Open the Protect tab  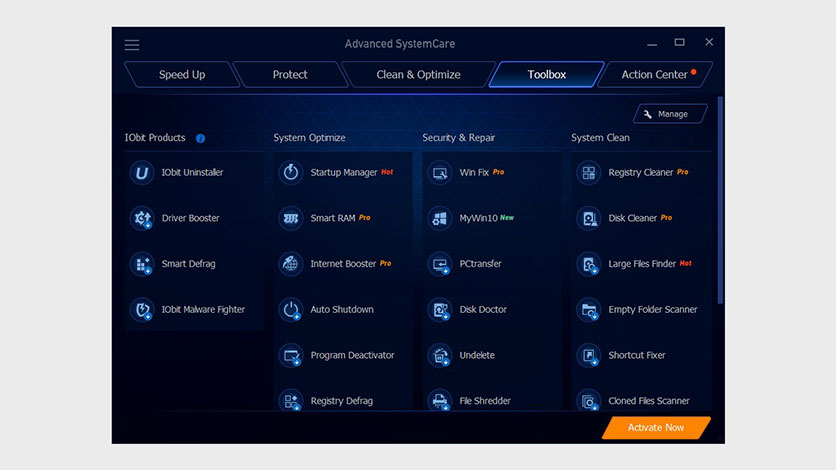click(x=290, y=75)
